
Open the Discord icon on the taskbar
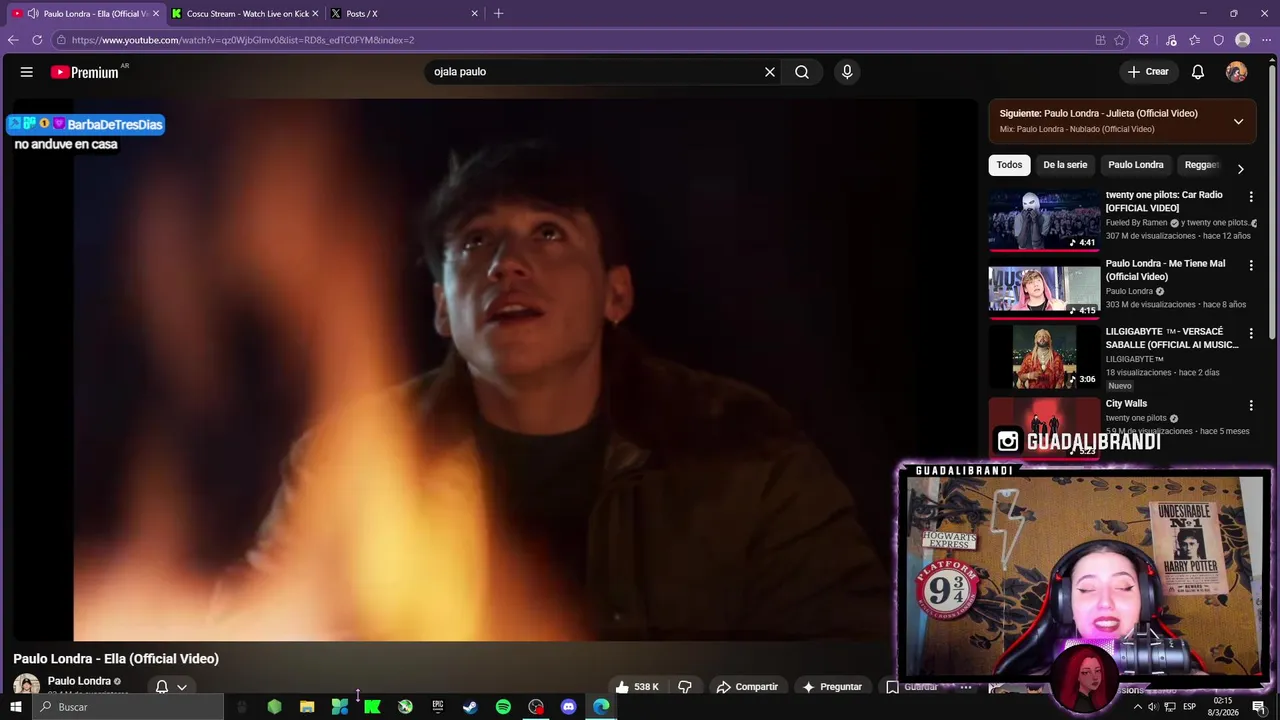[569, 707]
